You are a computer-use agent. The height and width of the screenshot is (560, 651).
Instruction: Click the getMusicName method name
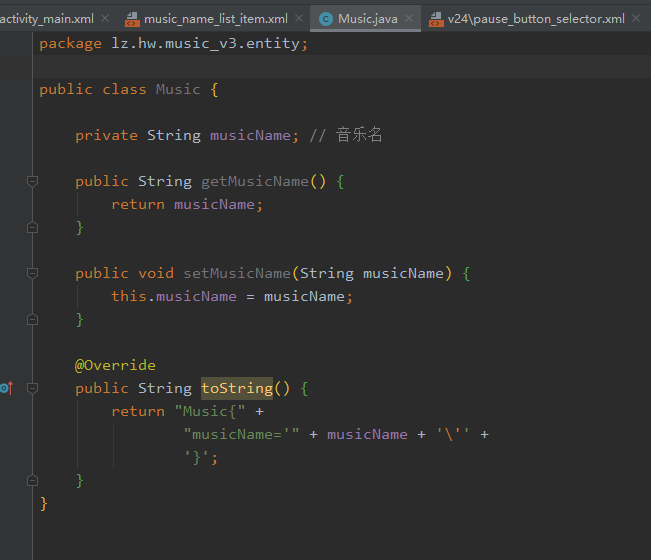coord(255,181)
